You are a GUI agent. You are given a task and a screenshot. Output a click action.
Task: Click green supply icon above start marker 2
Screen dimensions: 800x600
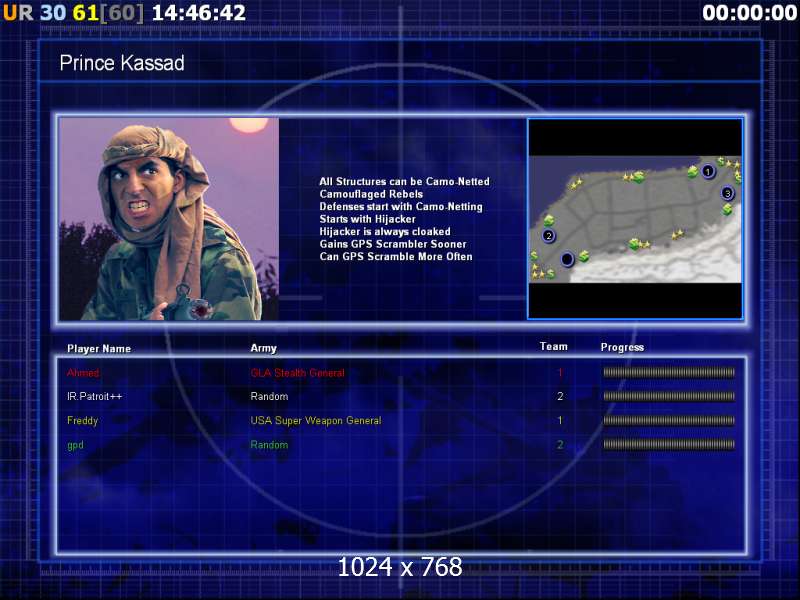point(549,220)
